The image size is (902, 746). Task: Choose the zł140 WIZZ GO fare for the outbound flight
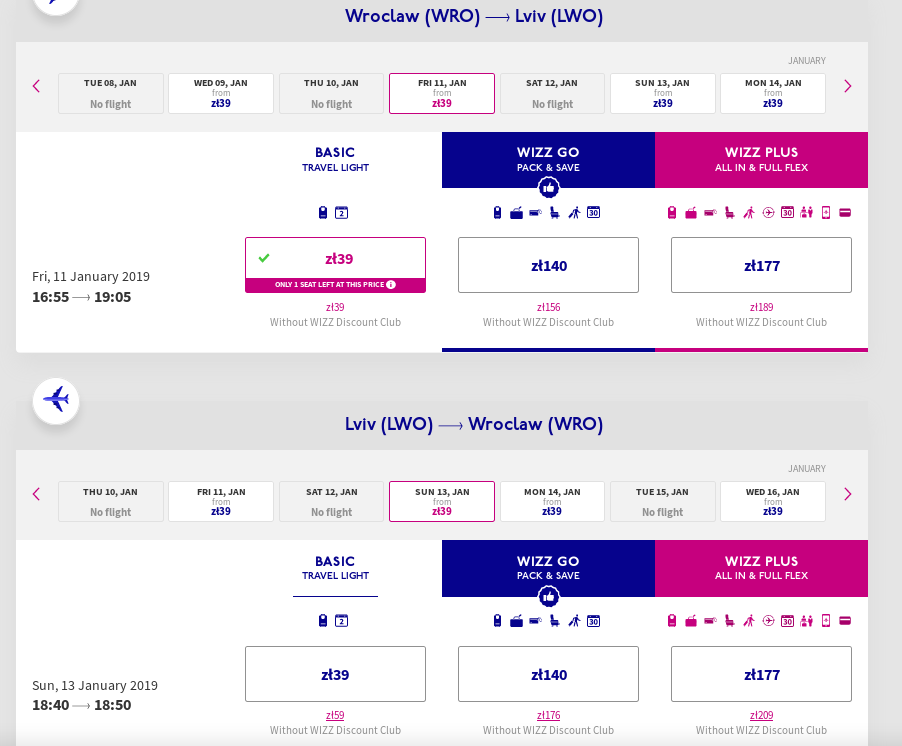[548, 265]
